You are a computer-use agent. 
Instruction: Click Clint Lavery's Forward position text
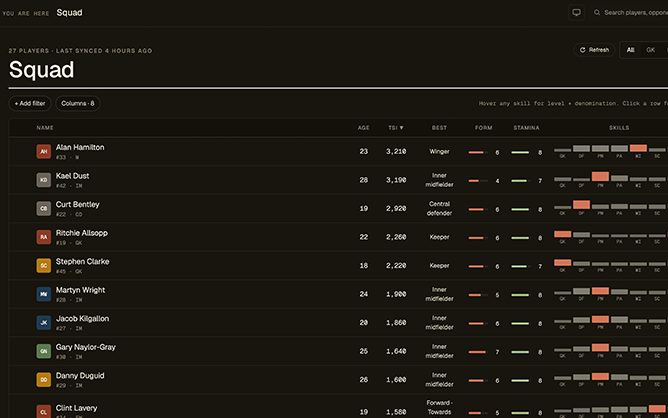(439, 407)
